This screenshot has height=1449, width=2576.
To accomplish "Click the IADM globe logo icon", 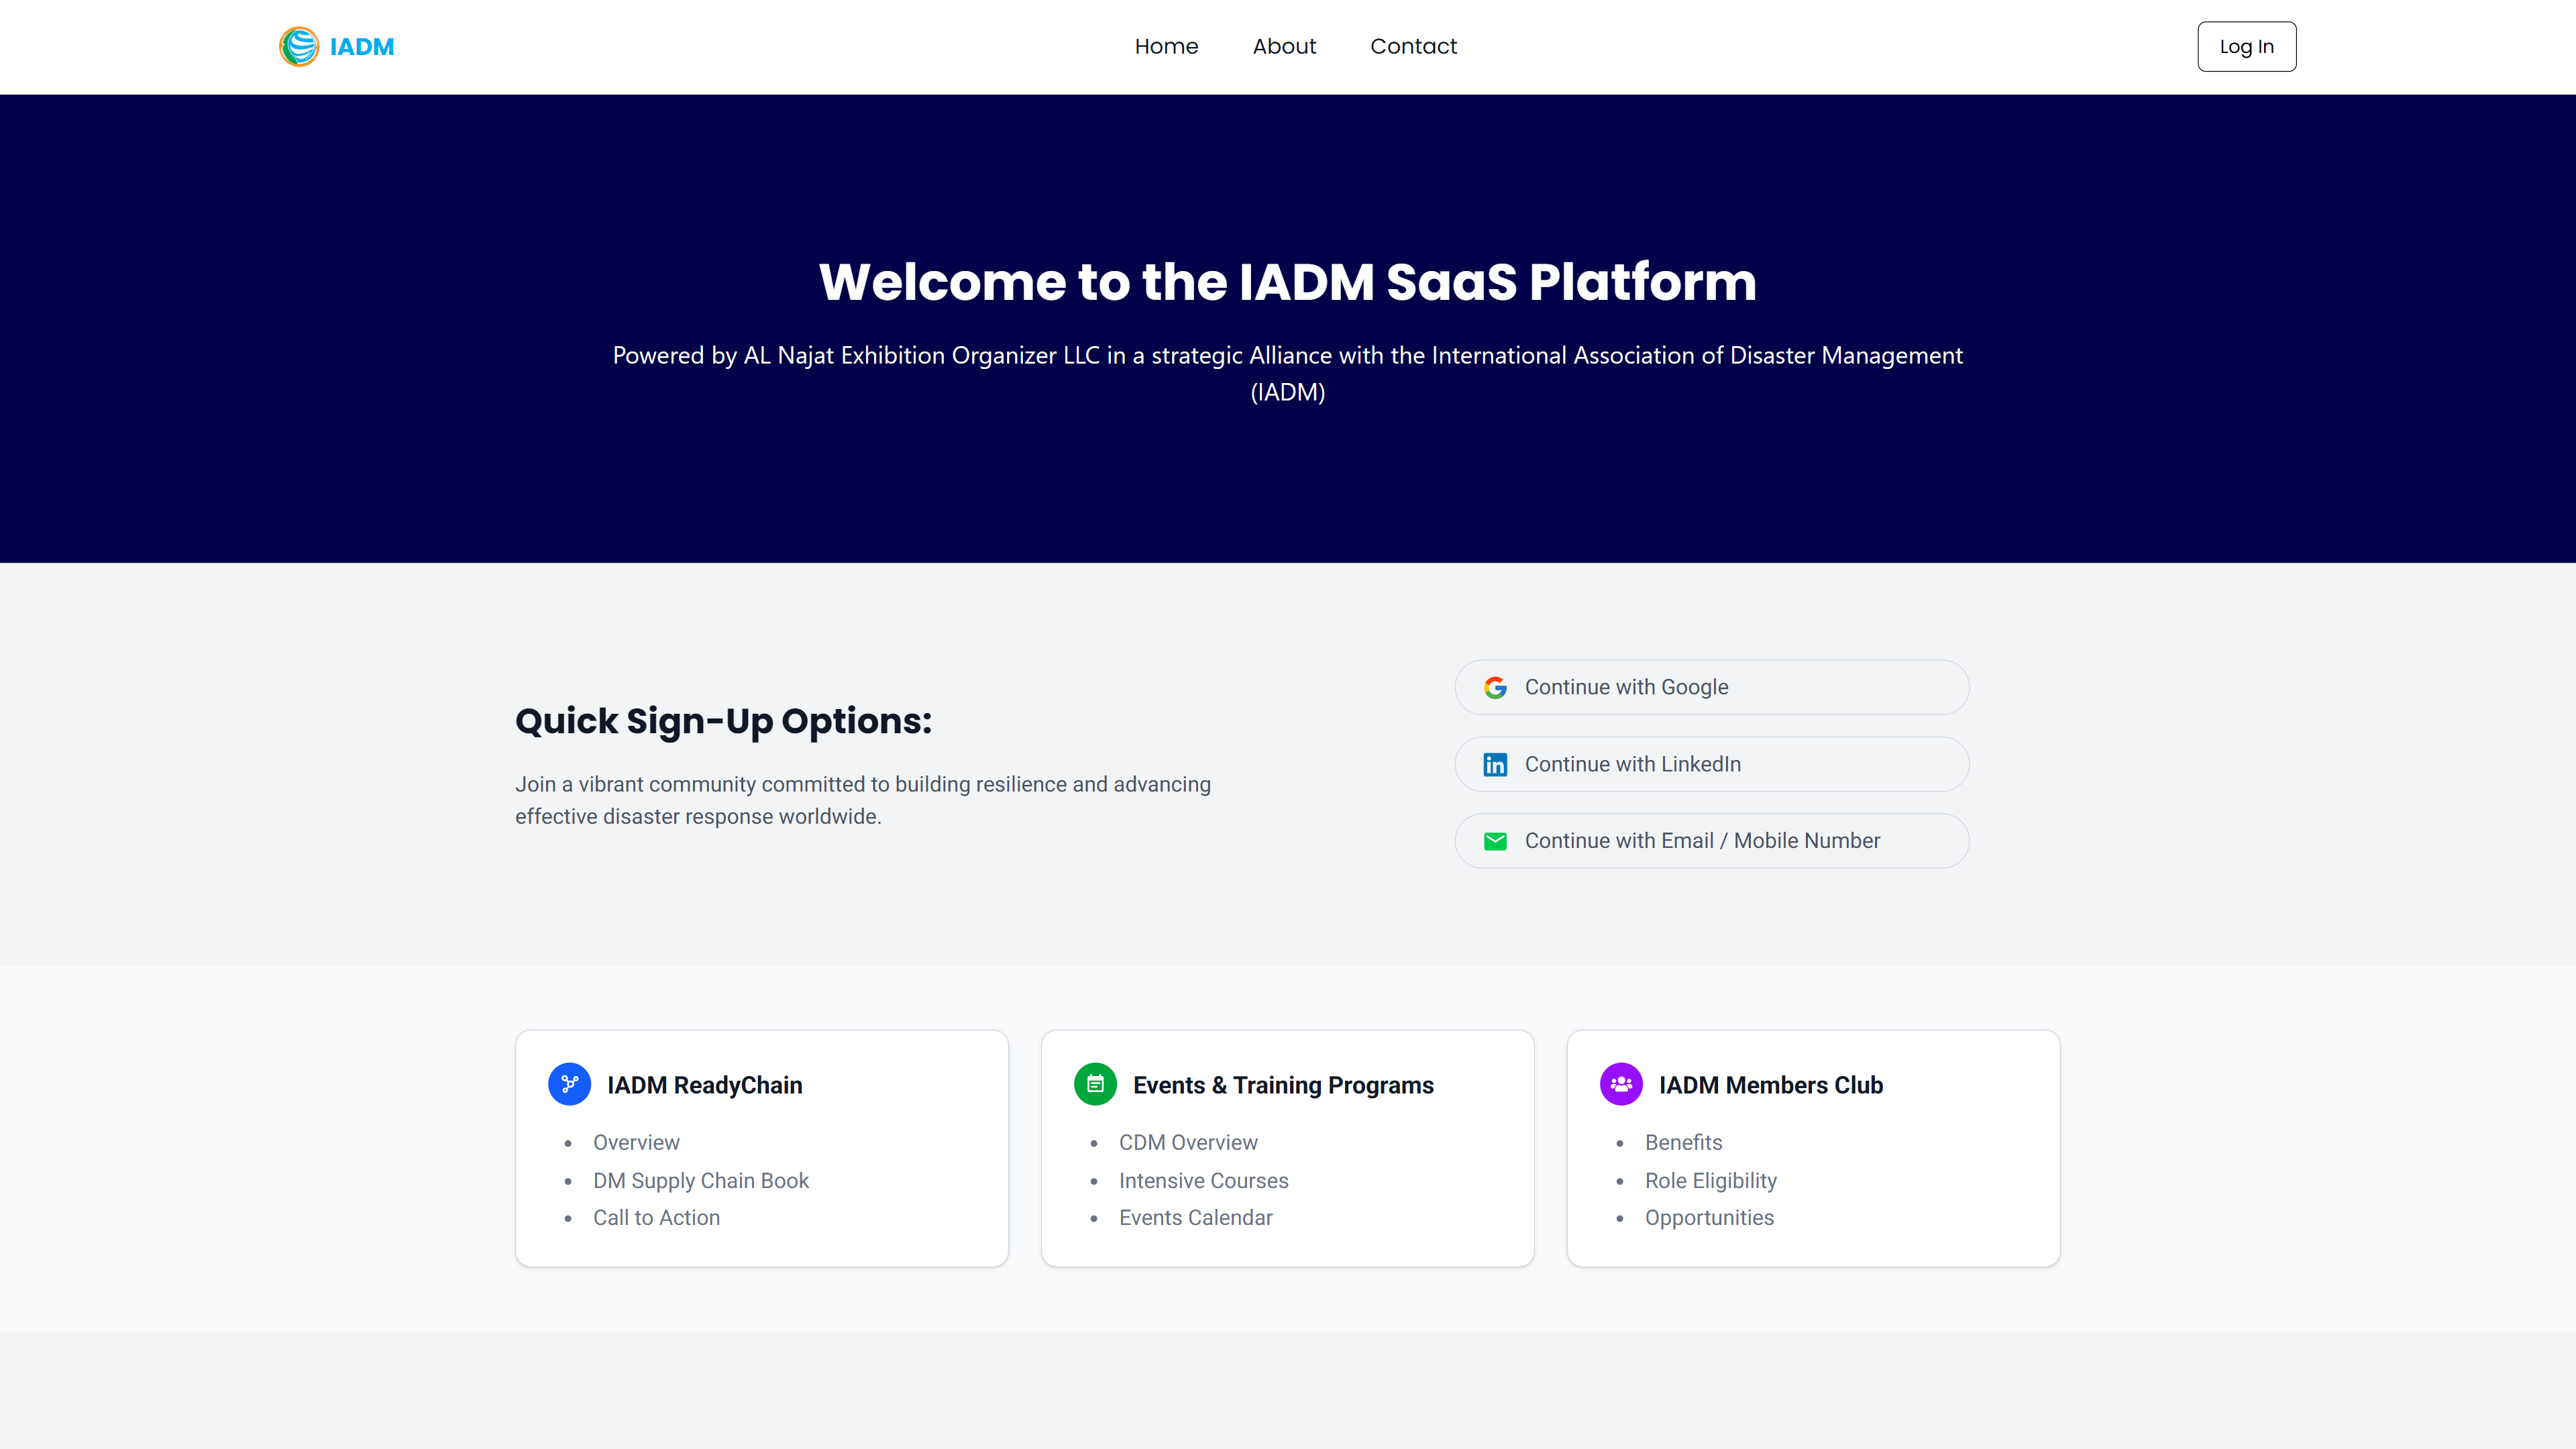I will [298, 47].
